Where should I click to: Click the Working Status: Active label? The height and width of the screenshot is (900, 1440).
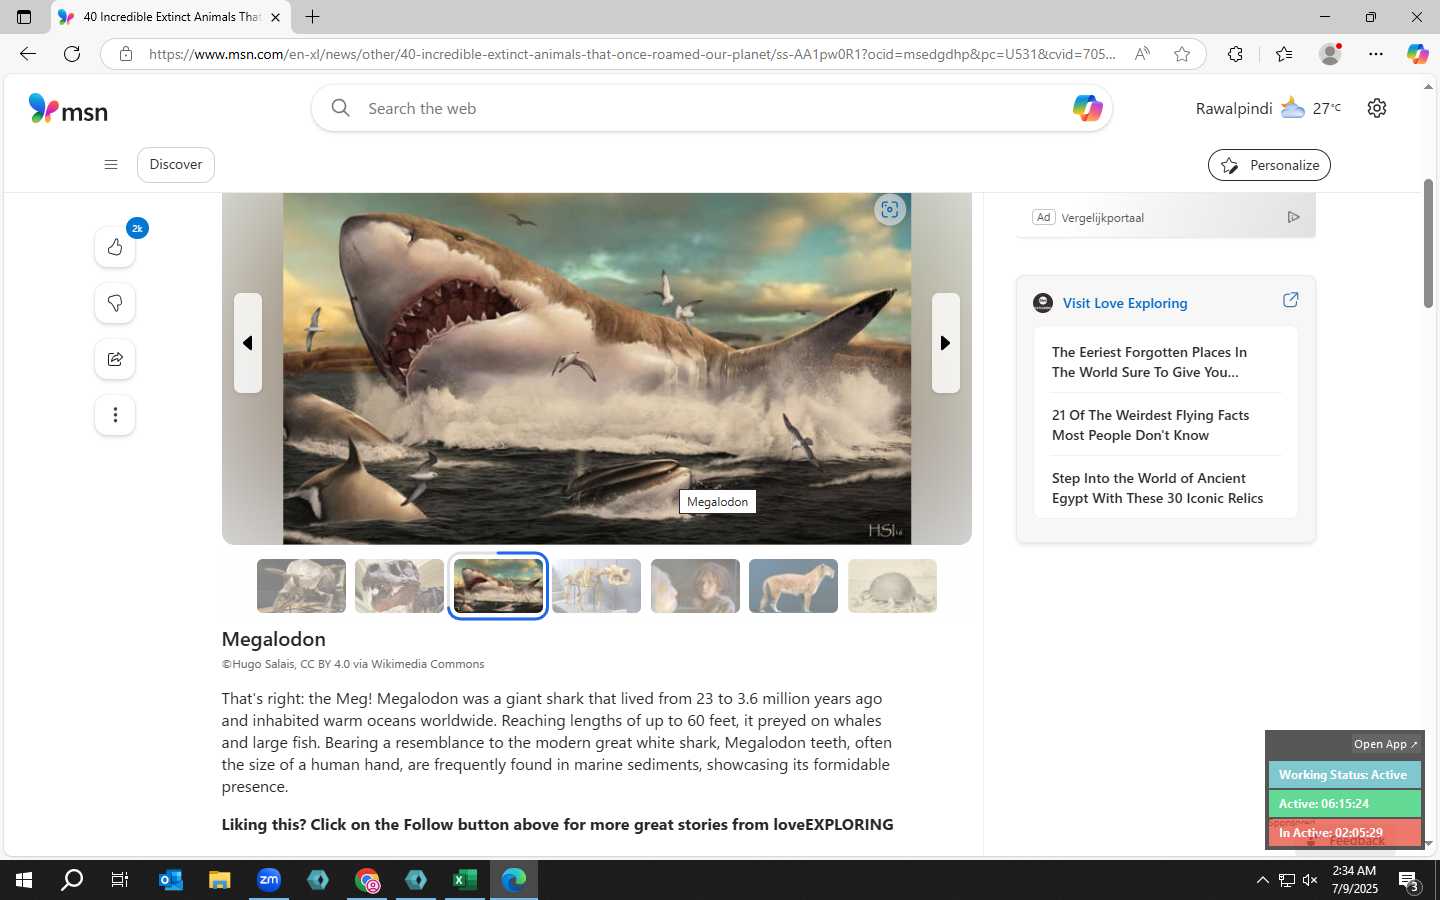point(1344,775)
